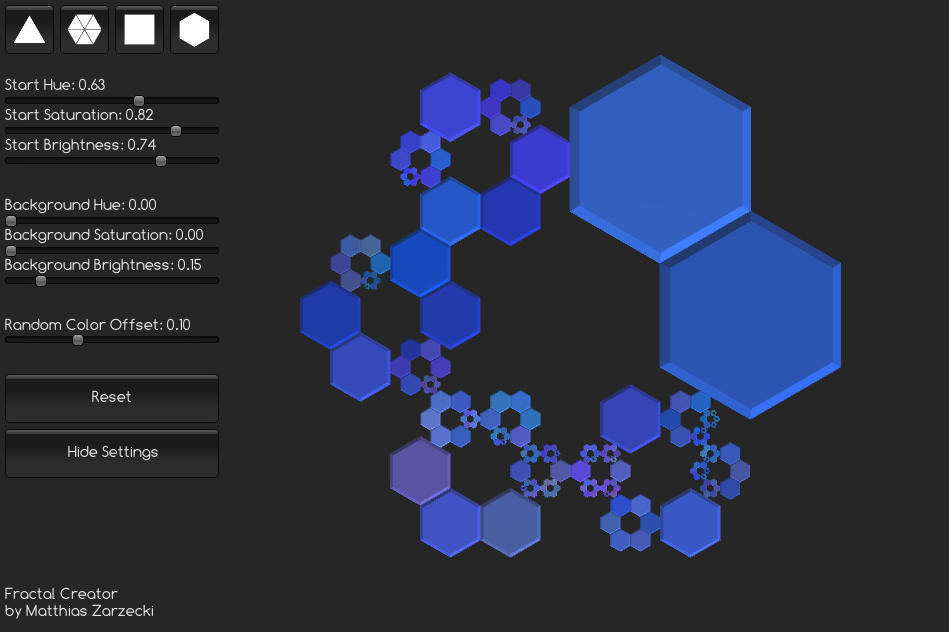949x632 pixels.
Task: Pick the square fractal shape
Action: 139,30
